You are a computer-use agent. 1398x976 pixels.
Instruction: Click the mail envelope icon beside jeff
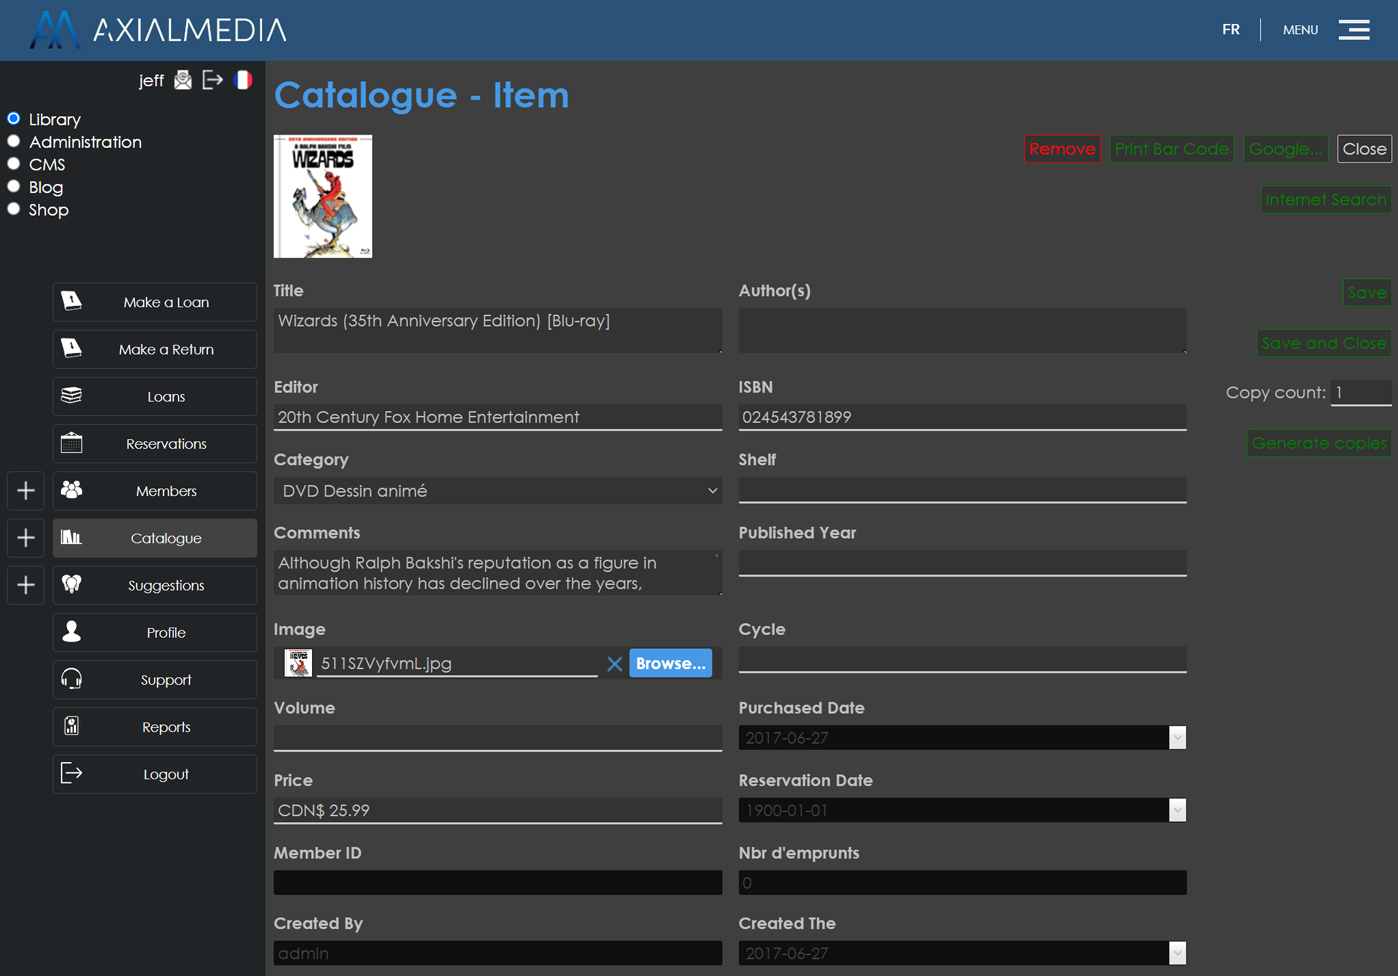[183, 80]
